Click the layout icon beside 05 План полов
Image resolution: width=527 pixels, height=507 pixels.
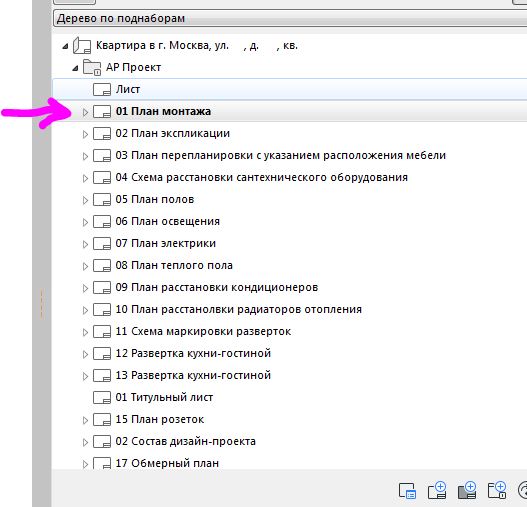tap(102, 200)
